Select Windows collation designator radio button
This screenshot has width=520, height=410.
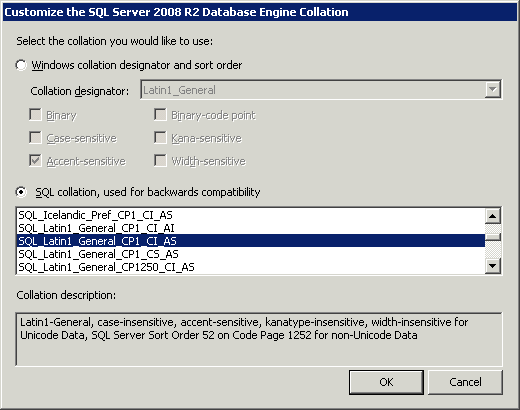tap(21, 65)
